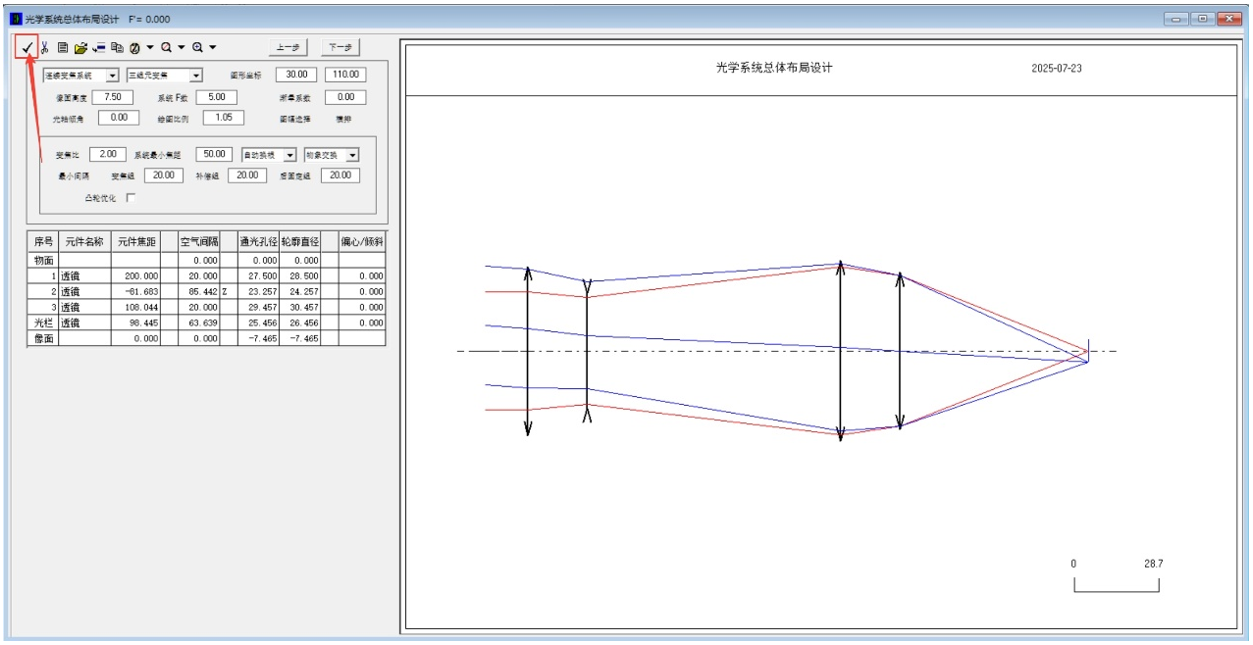Click the 上一步 previous step button
1253x645 pixels.
pyautogui.click(x=289, y=47)
